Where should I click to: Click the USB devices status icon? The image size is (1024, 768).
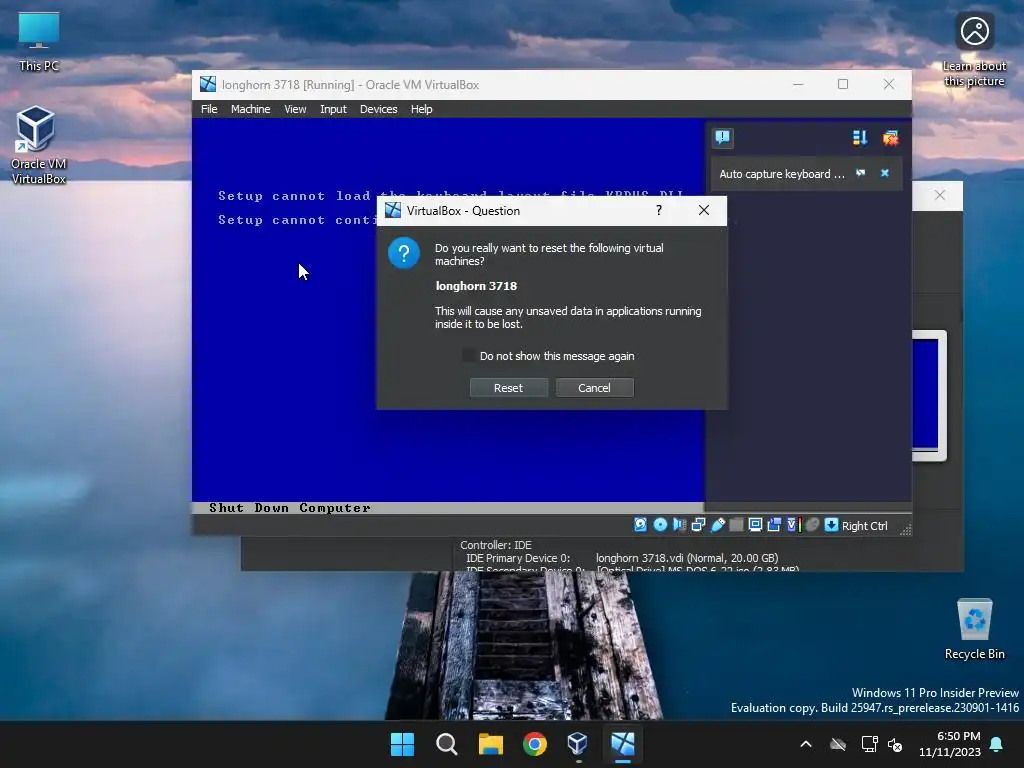point(717,525)
